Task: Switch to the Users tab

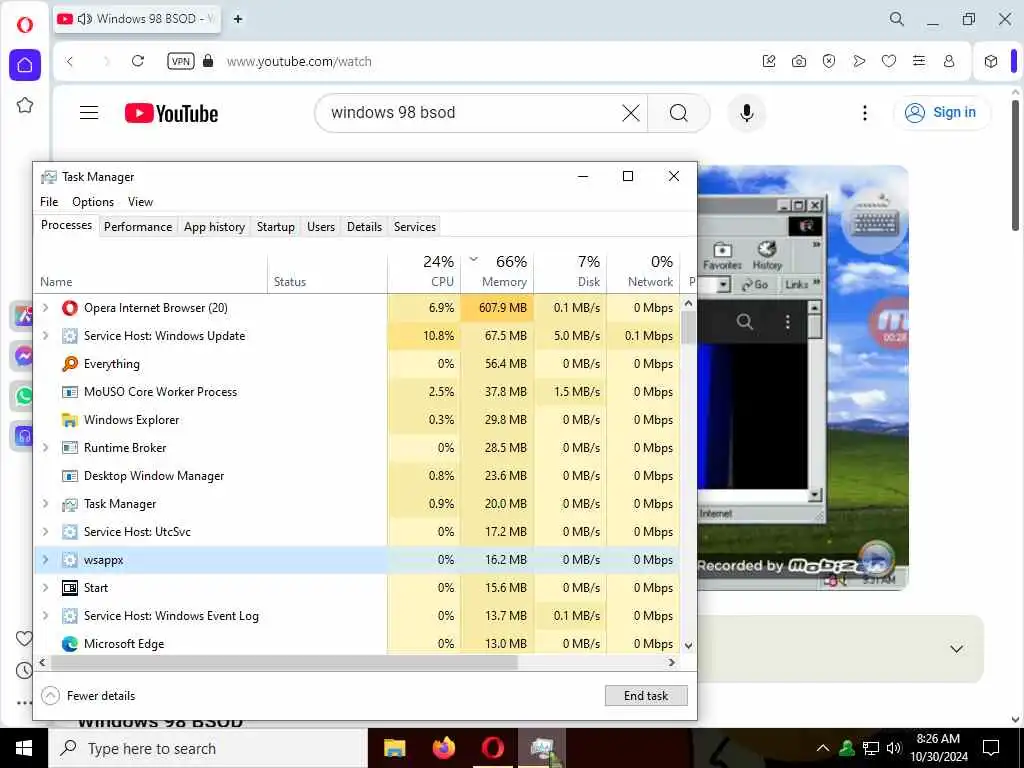Action: 321,227
